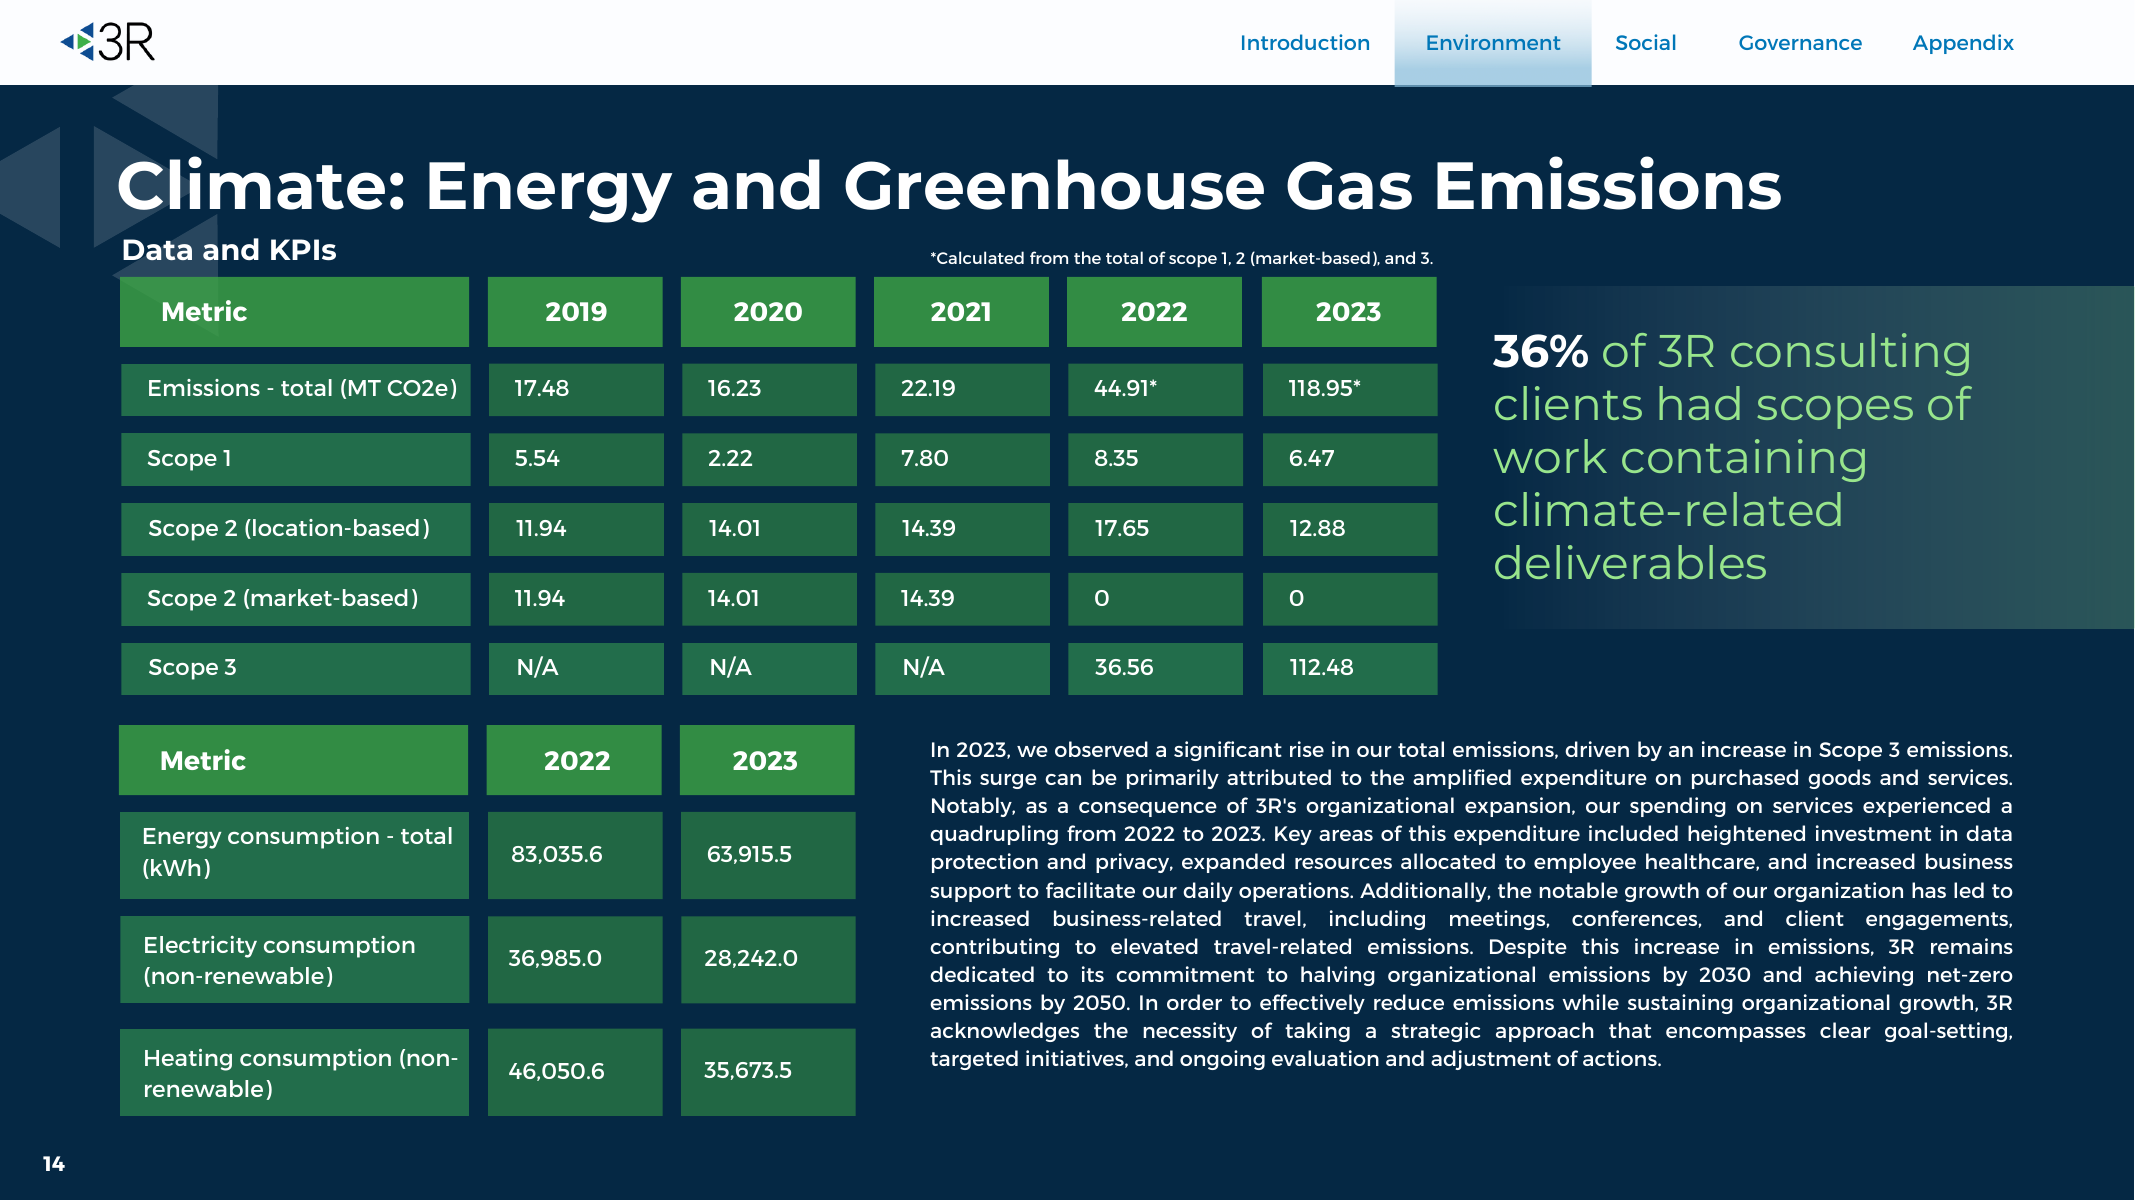Open the Introduction tab

click(x=1304, y=43)
